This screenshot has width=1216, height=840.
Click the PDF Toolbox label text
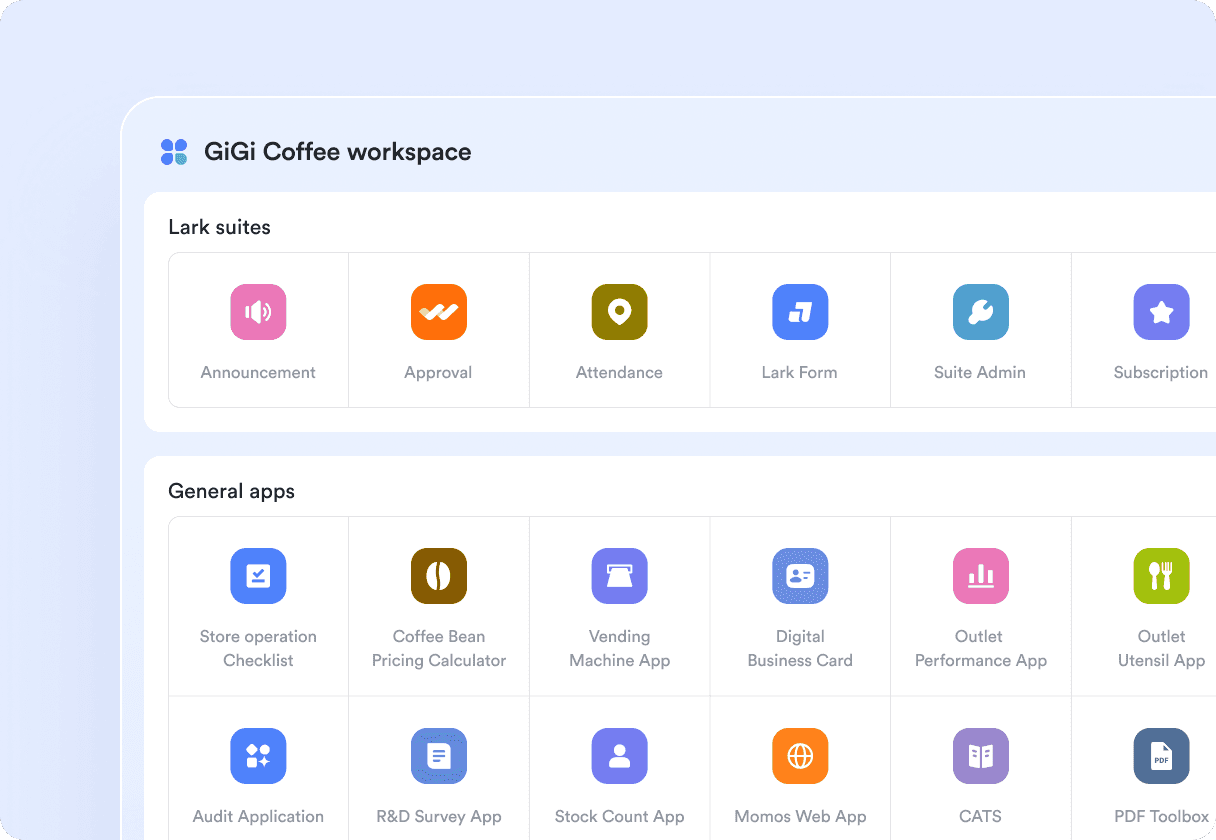tap(1161, 816)
